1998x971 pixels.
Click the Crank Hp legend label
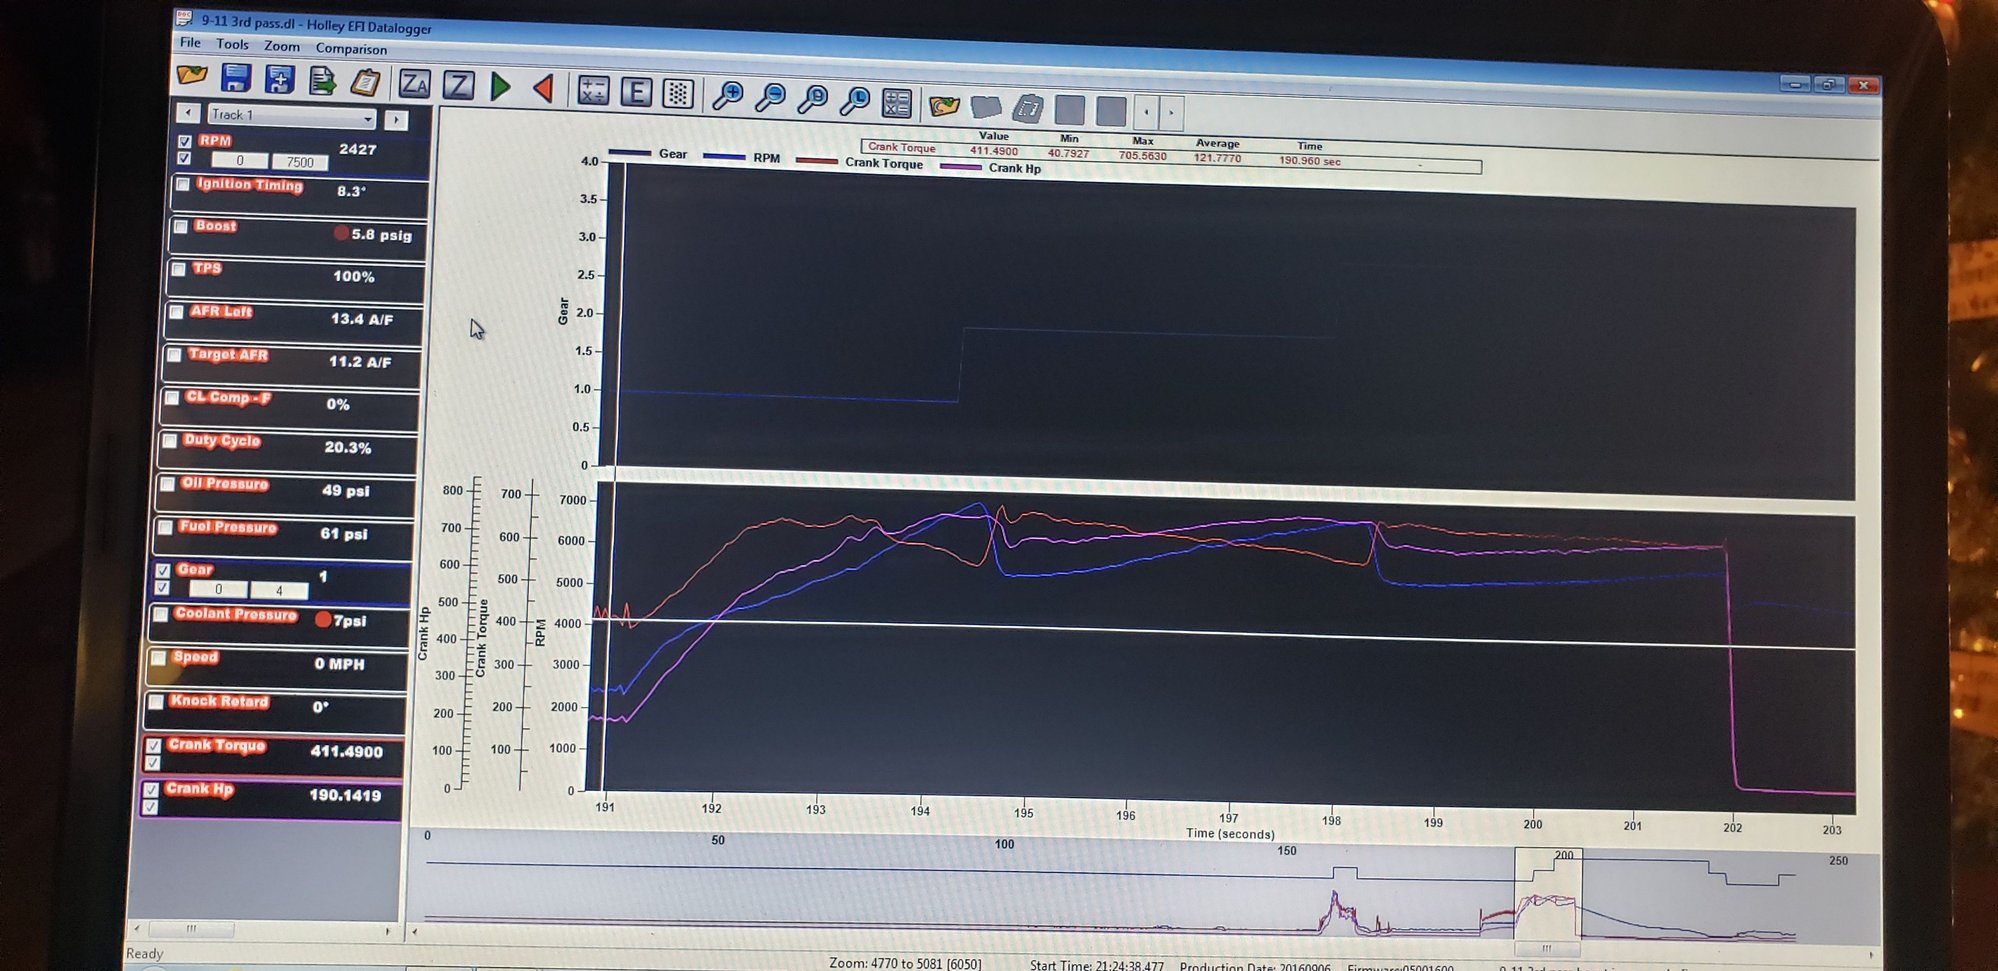coord(1014,169)
